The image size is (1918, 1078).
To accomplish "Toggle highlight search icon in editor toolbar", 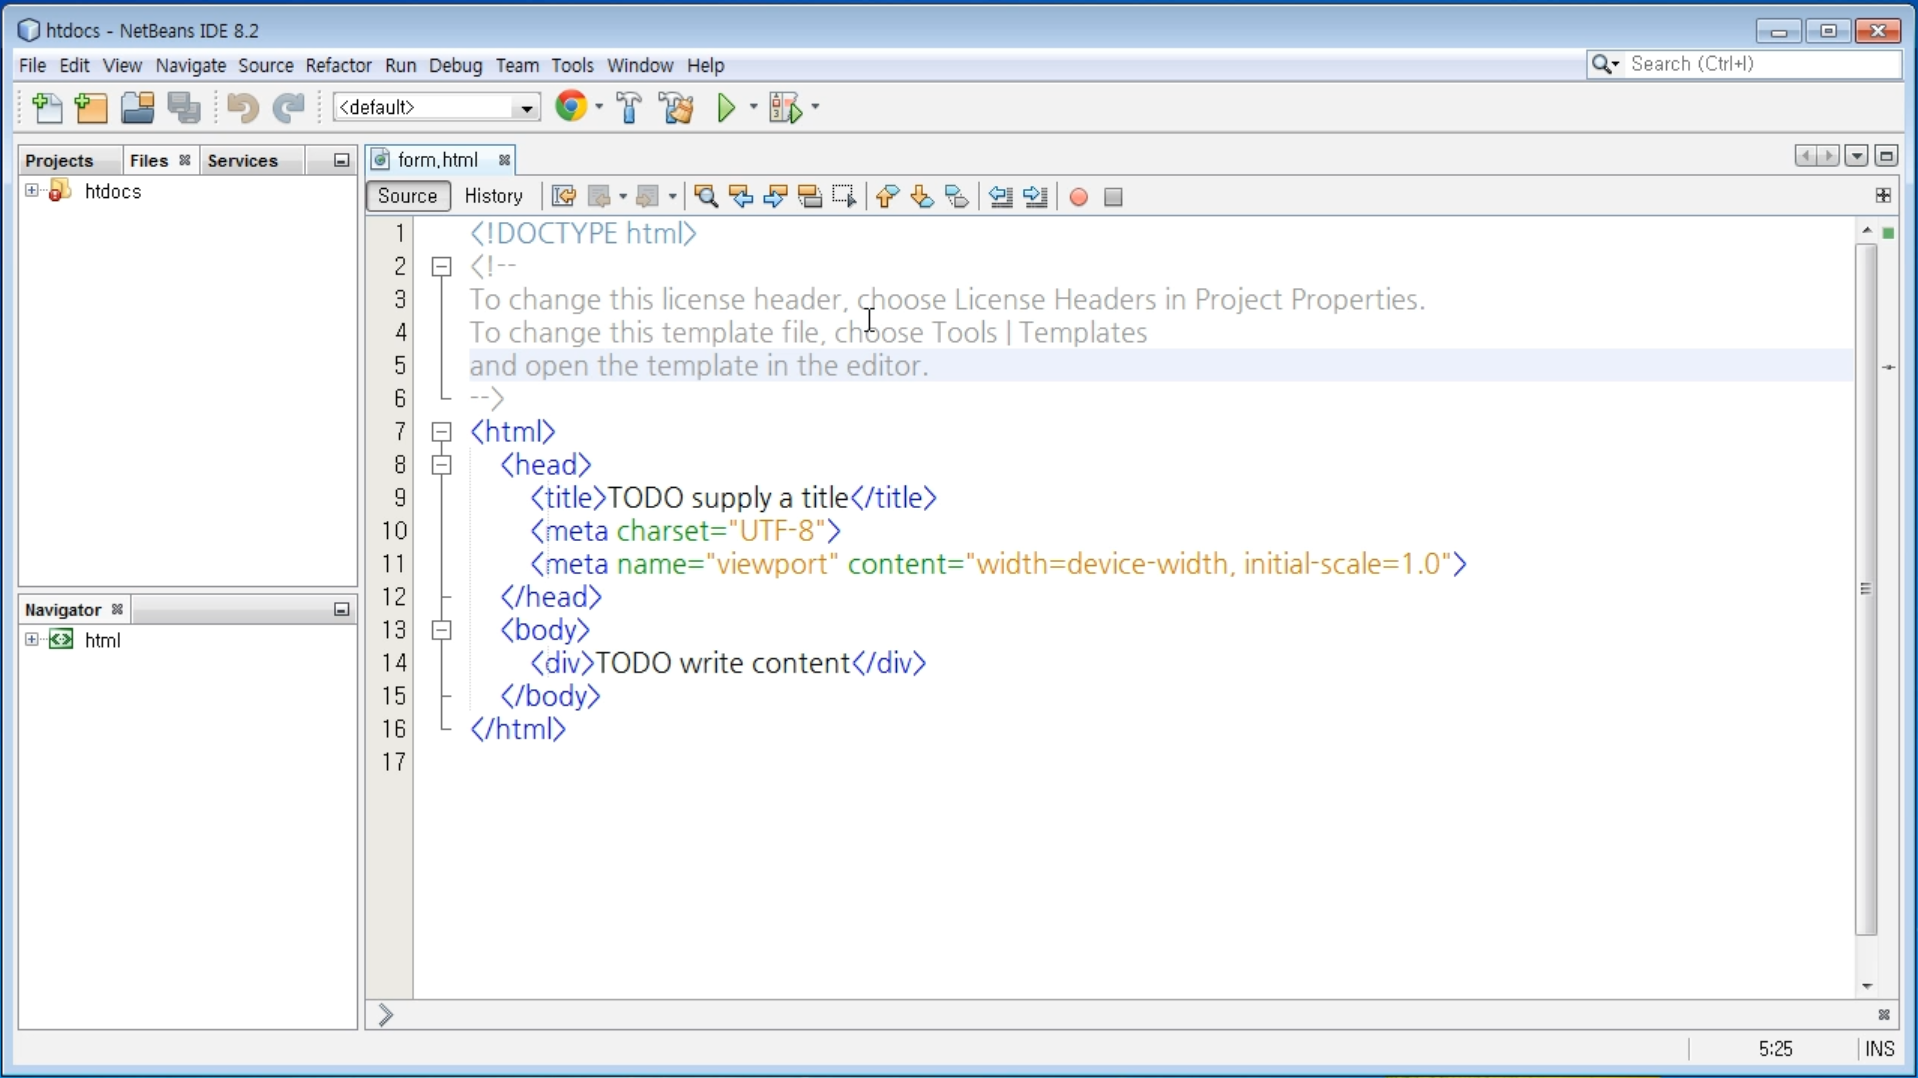I will [x=810, y=197].
